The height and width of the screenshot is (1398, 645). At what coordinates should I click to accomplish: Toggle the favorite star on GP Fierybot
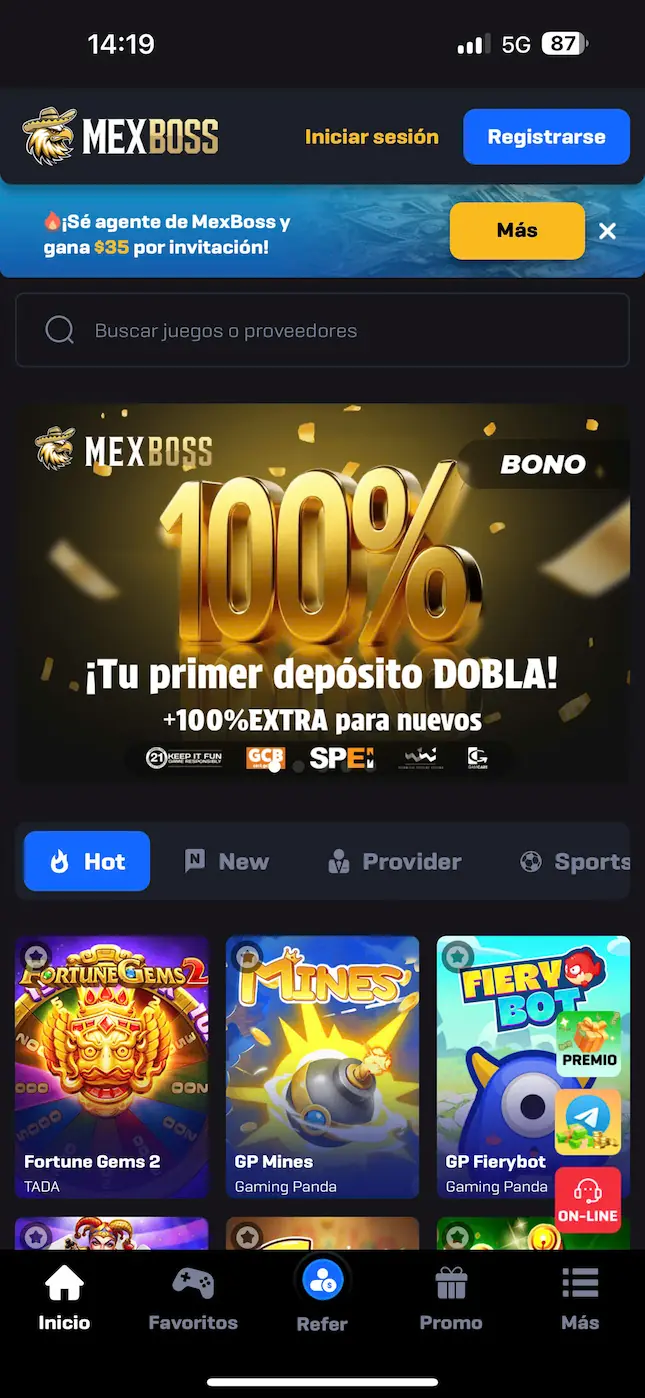point(457,956)
